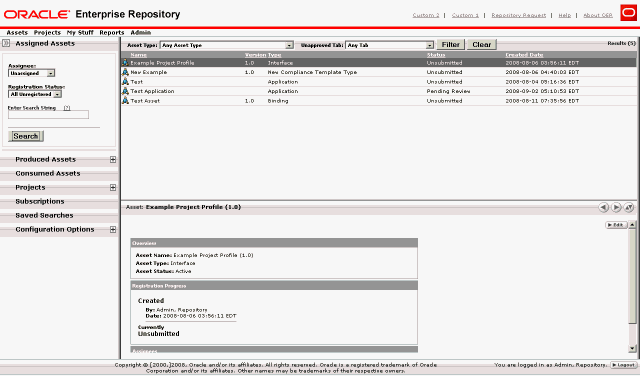Select the Test Application row
This screenshot has width=640, height=376.
(x=378, y=91)
